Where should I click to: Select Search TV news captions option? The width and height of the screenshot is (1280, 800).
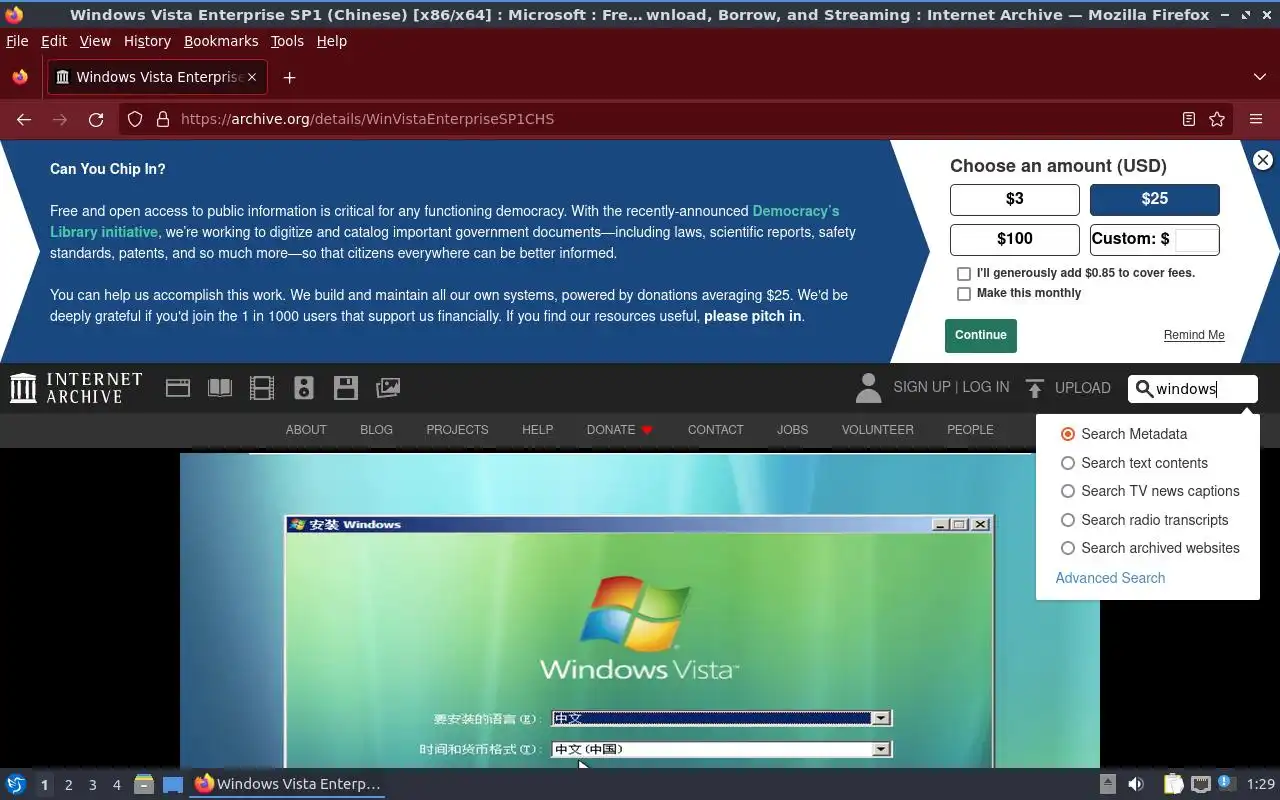(x=1068, y=491)
